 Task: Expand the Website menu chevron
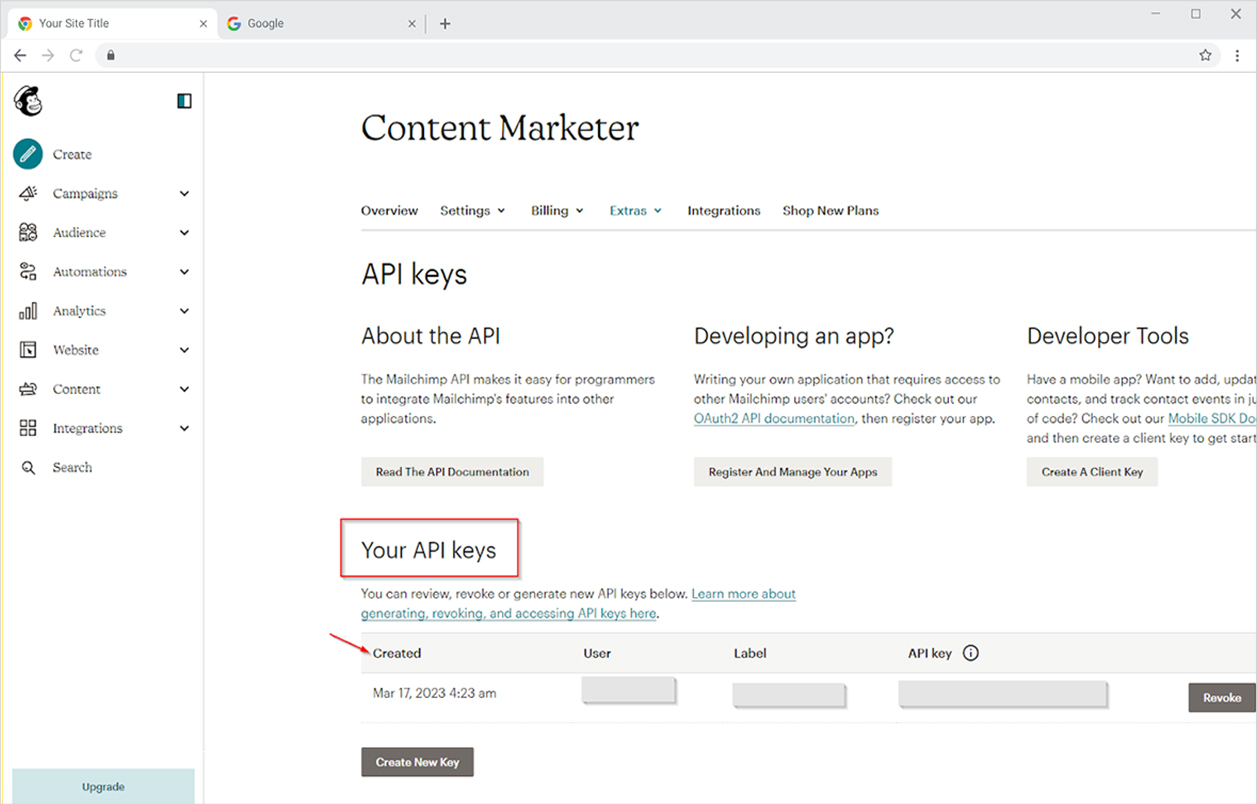[184, 350]
